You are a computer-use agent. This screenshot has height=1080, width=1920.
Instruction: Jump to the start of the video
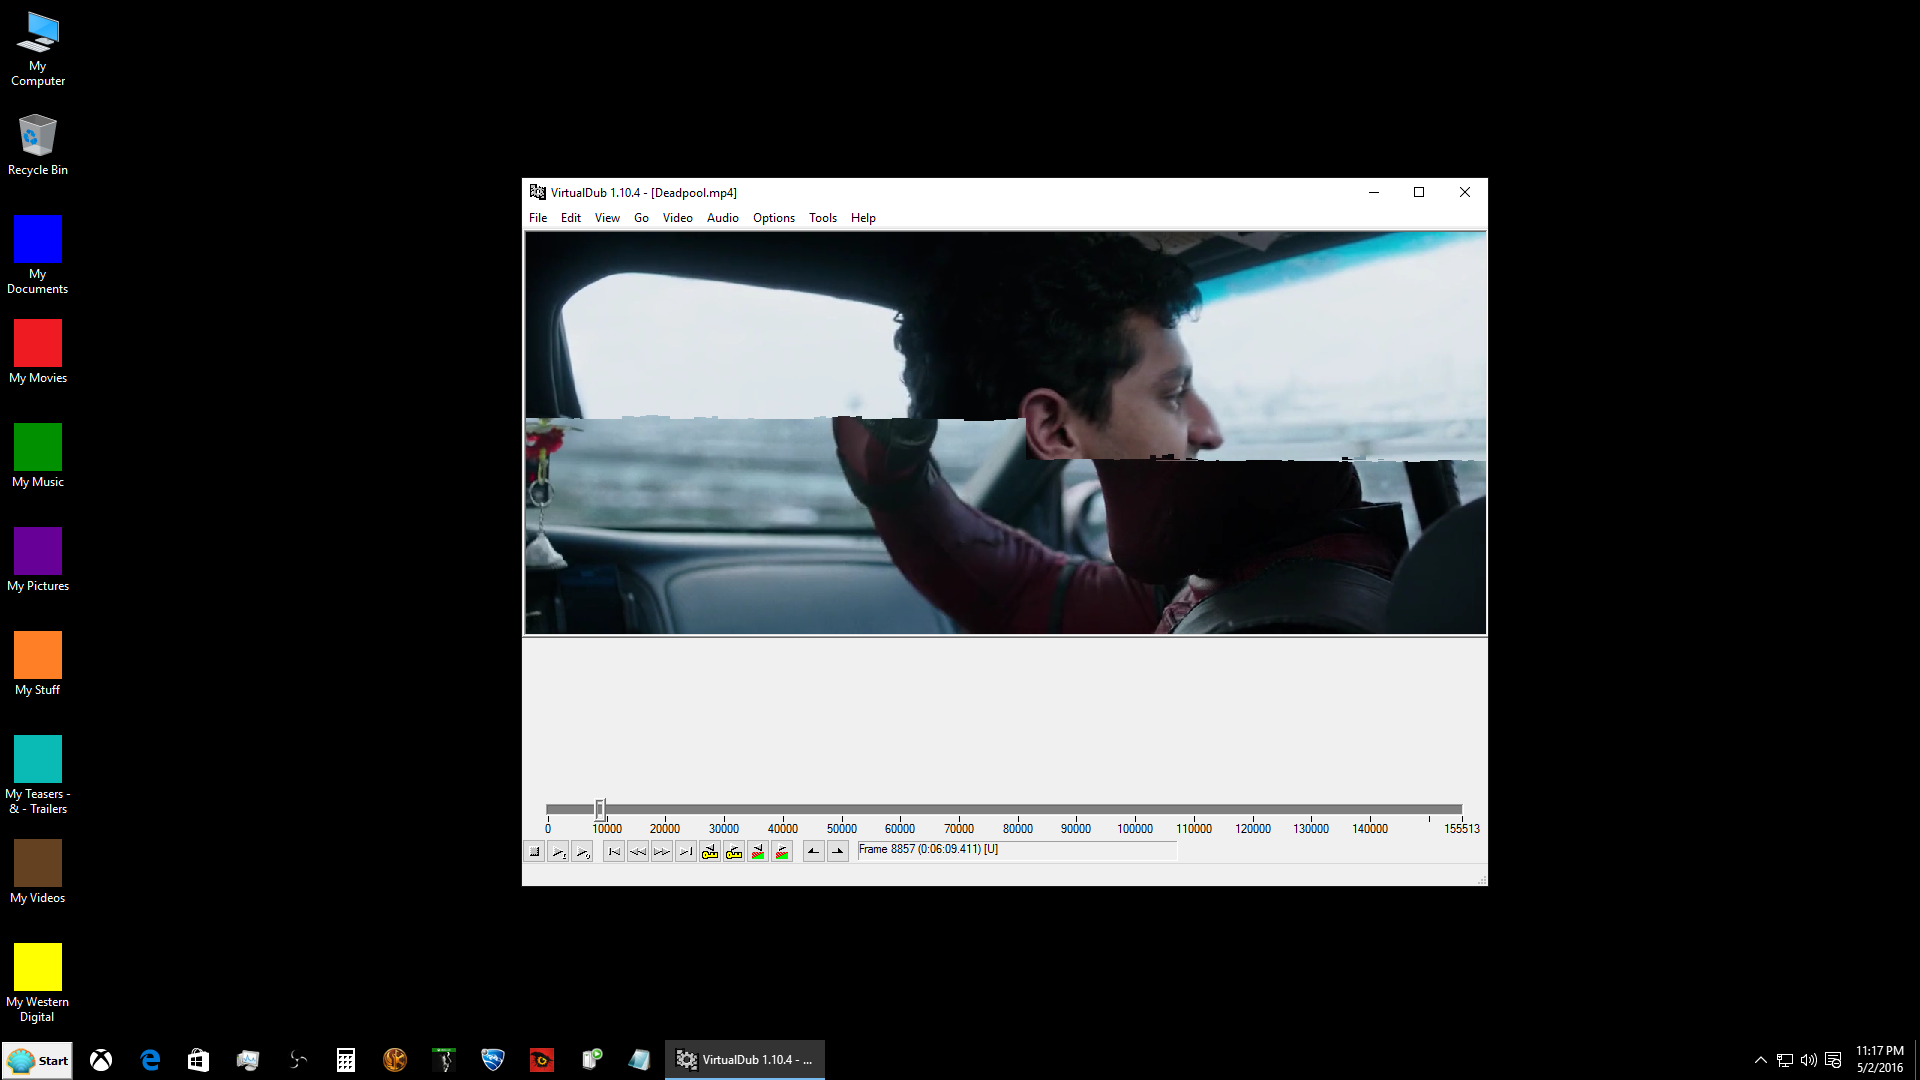point(614,852)
